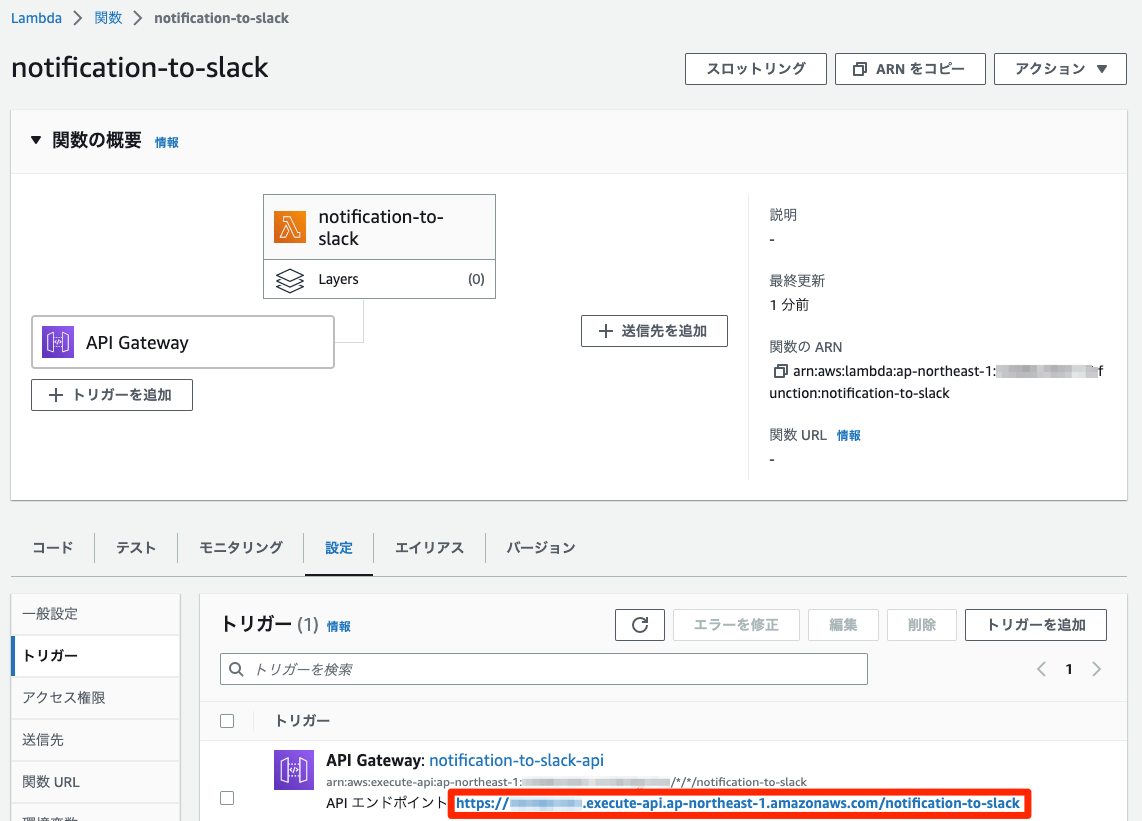Click the ARN をコピー button
The image size is (1142, 821).
(910, 69)
